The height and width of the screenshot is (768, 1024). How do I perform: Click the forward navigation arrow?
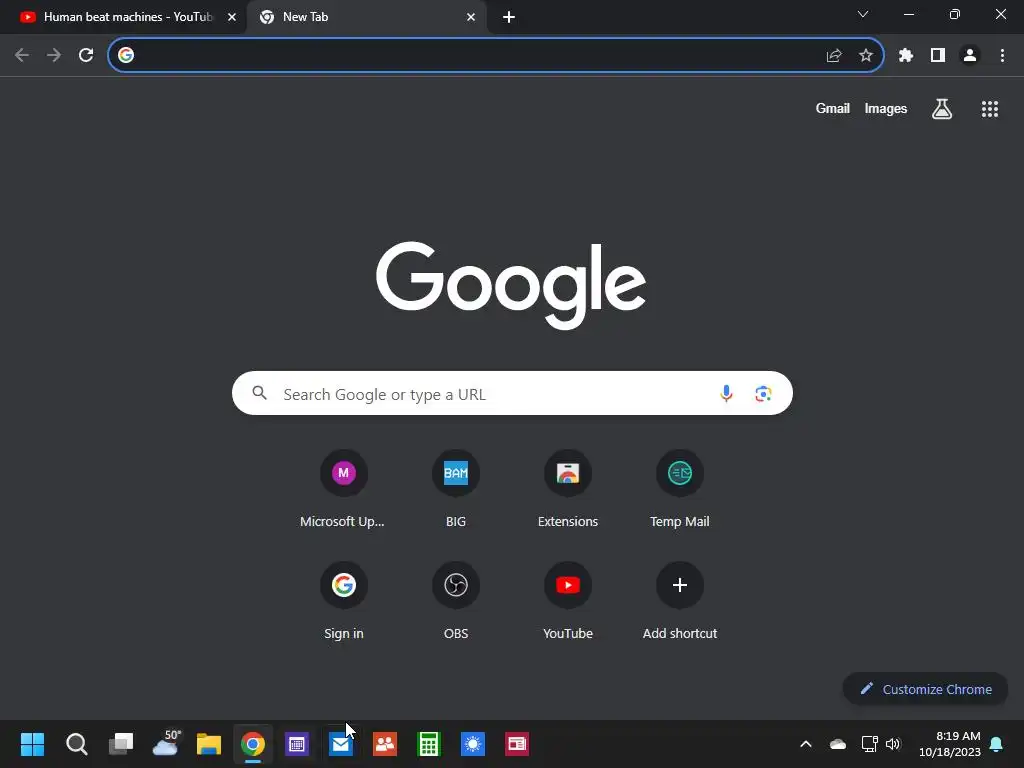coord(54,55)
